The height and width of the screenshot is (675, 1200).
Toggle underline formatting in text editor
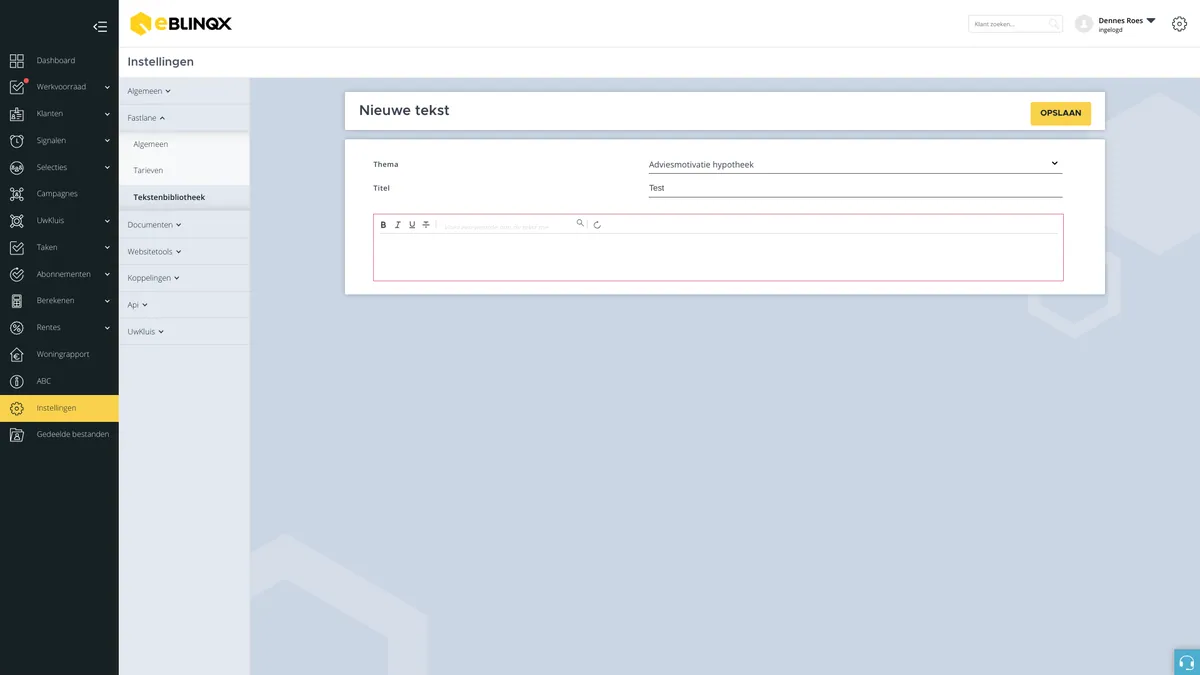tap(412, 225)
